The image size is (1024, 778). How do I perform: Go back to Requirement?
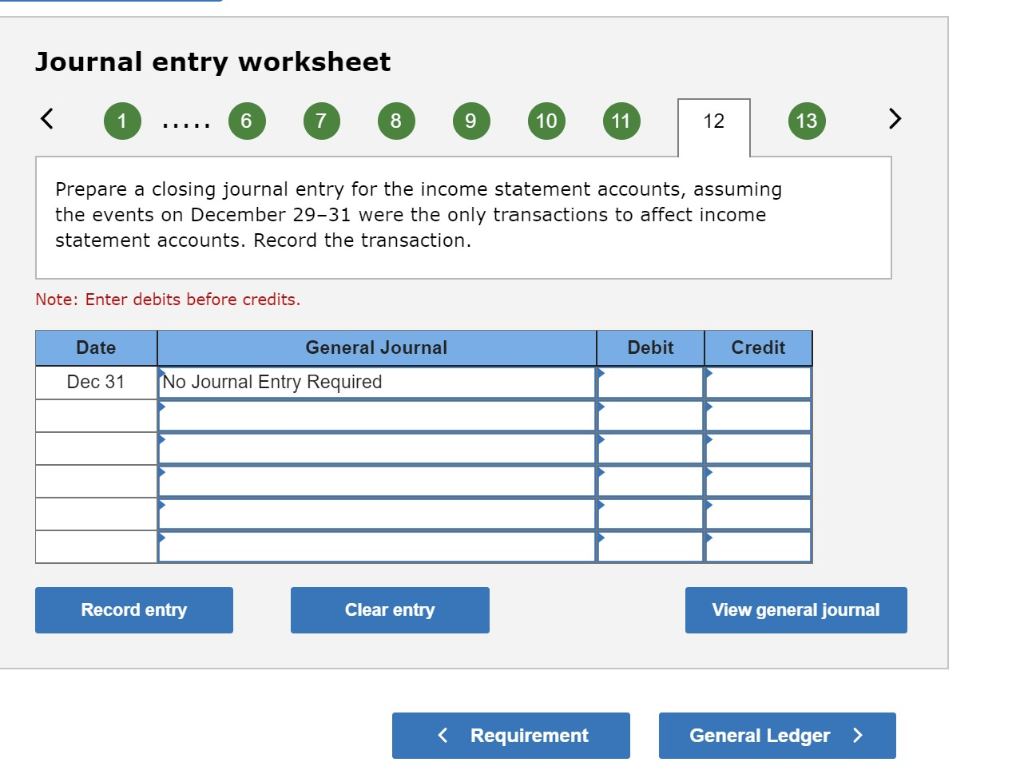coord(511,736)
